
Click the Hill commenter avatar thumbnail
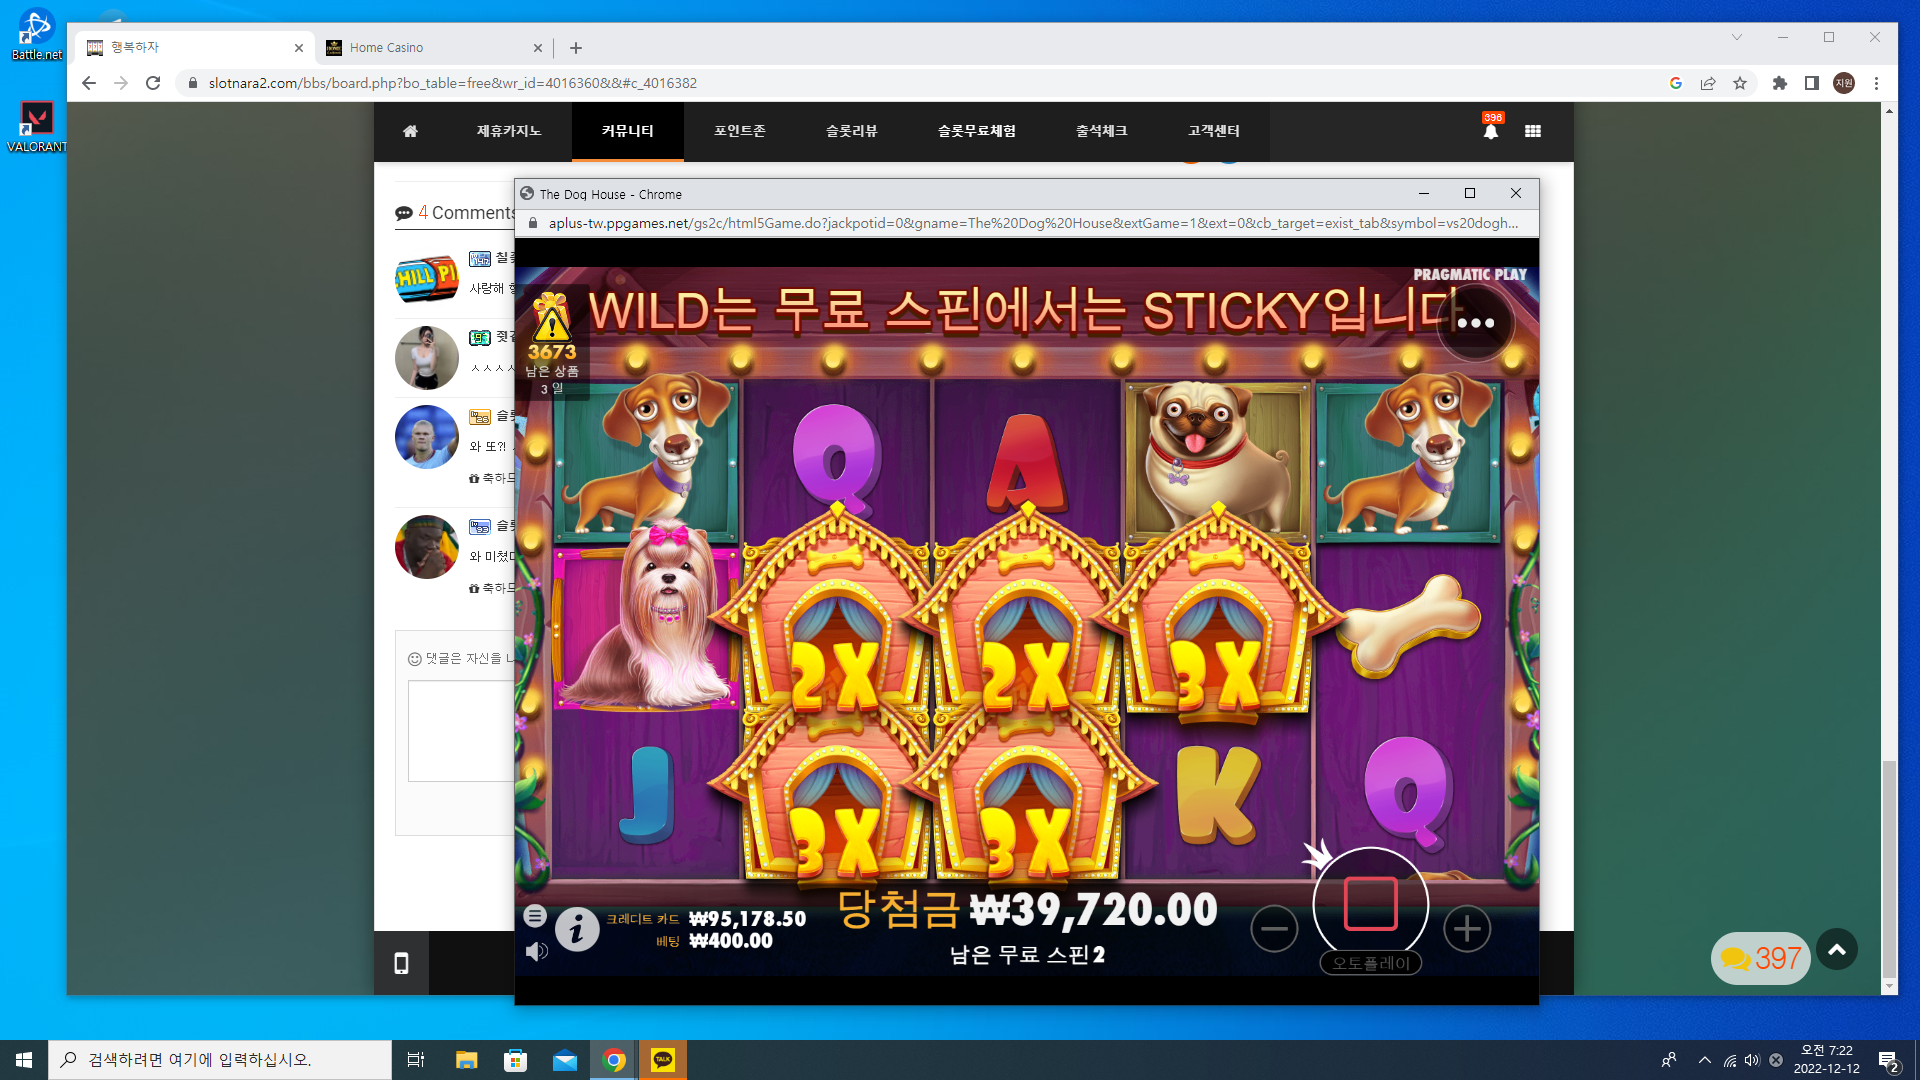[426, 277]
